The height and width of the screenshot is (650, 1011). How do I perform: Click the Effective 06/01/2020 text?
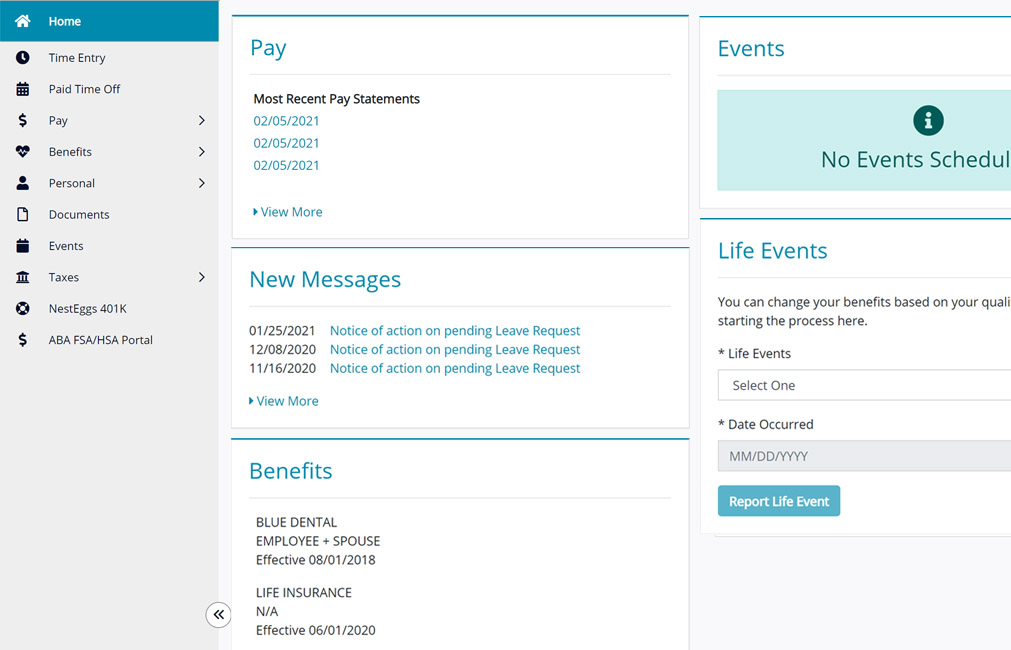(315, 630)
